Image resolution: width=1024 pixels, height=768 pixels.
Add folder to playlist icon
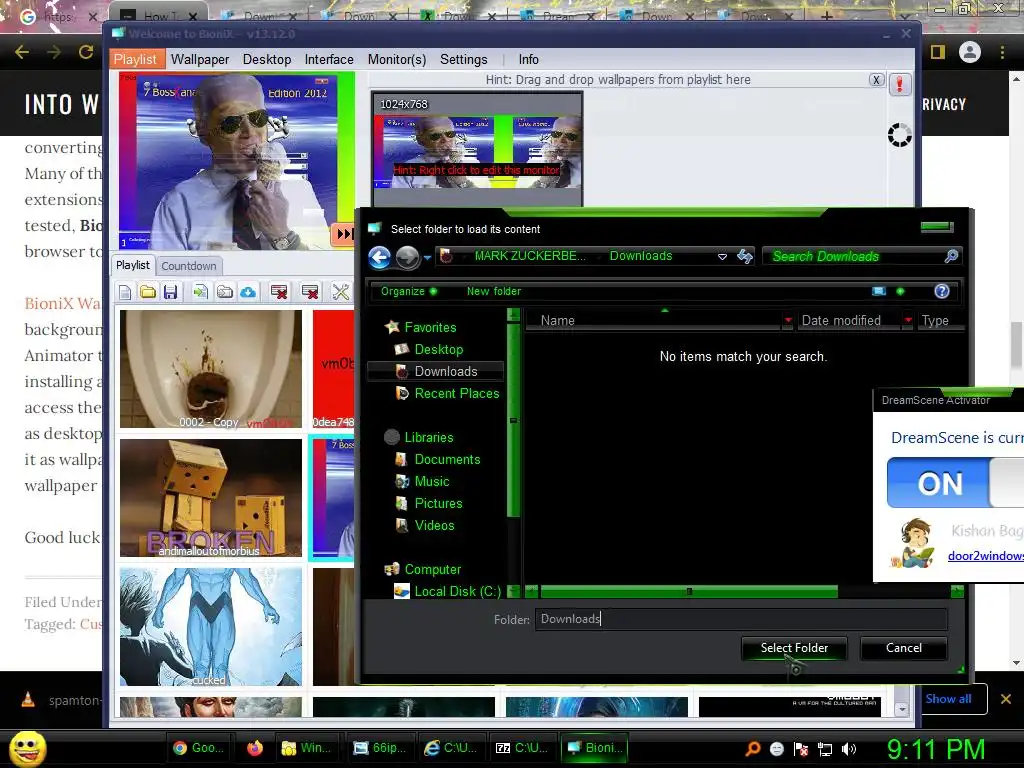[x=225, y=292]
